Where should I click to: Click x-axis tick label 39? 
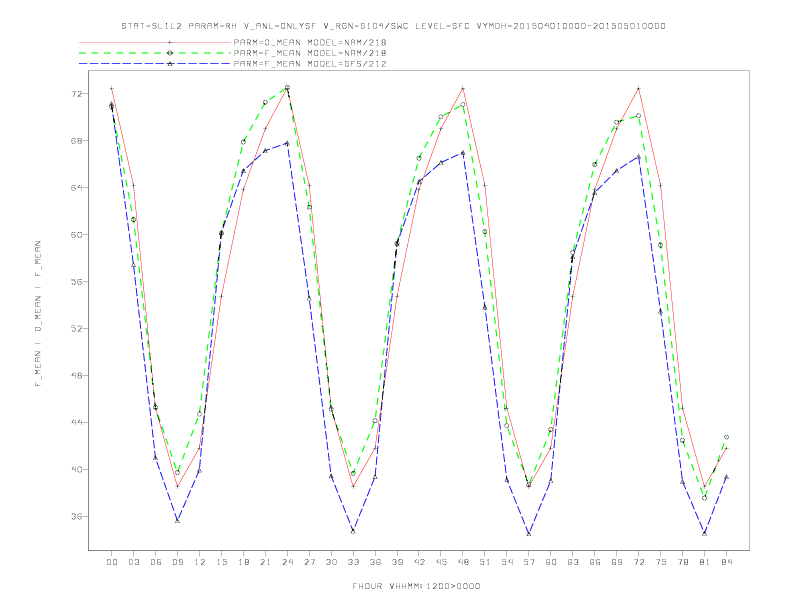tap(397, 562)
